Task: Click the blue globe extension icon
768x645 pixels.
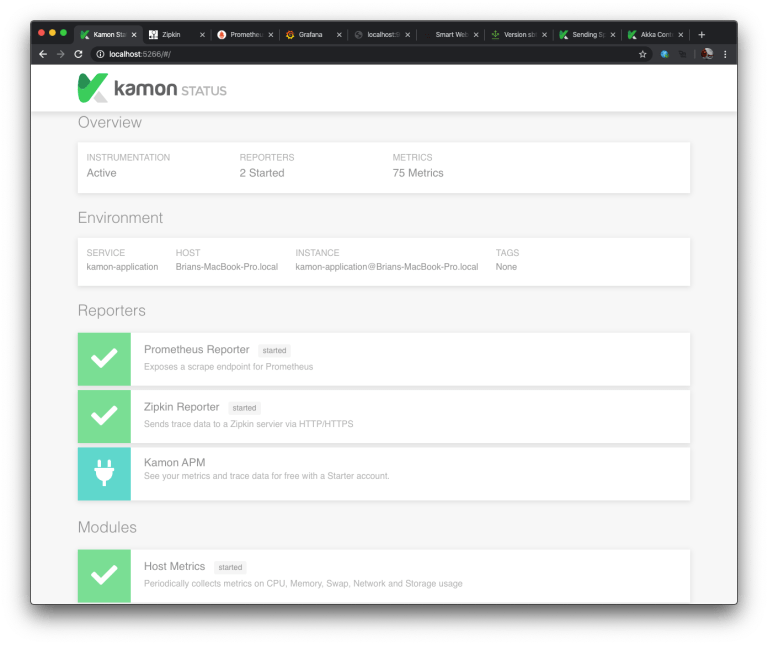Action: pos(665,54)
